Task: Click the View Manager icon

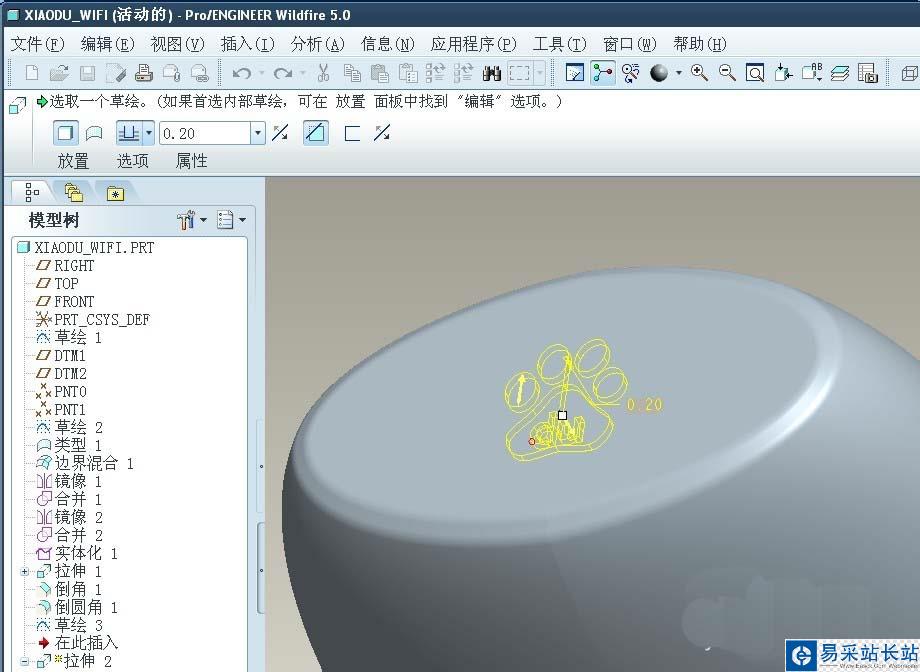Action: point(868,73)
